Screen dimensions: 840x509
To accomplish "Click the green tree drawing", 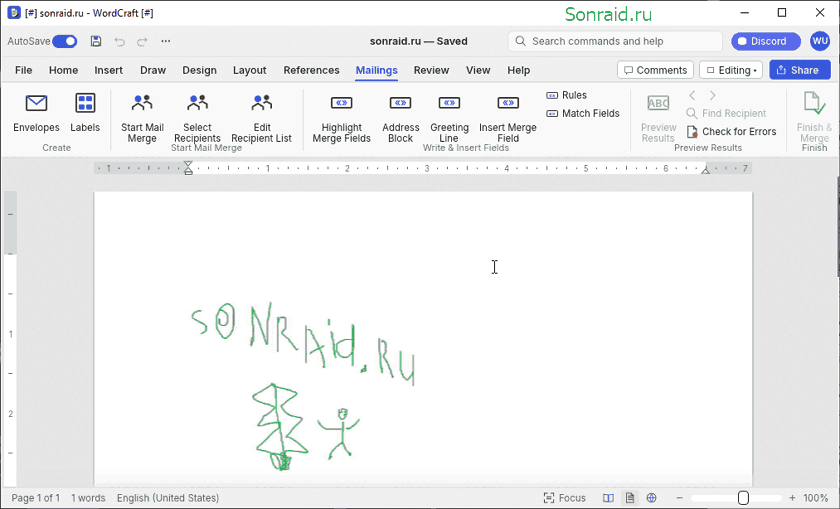I will [279, 427].
